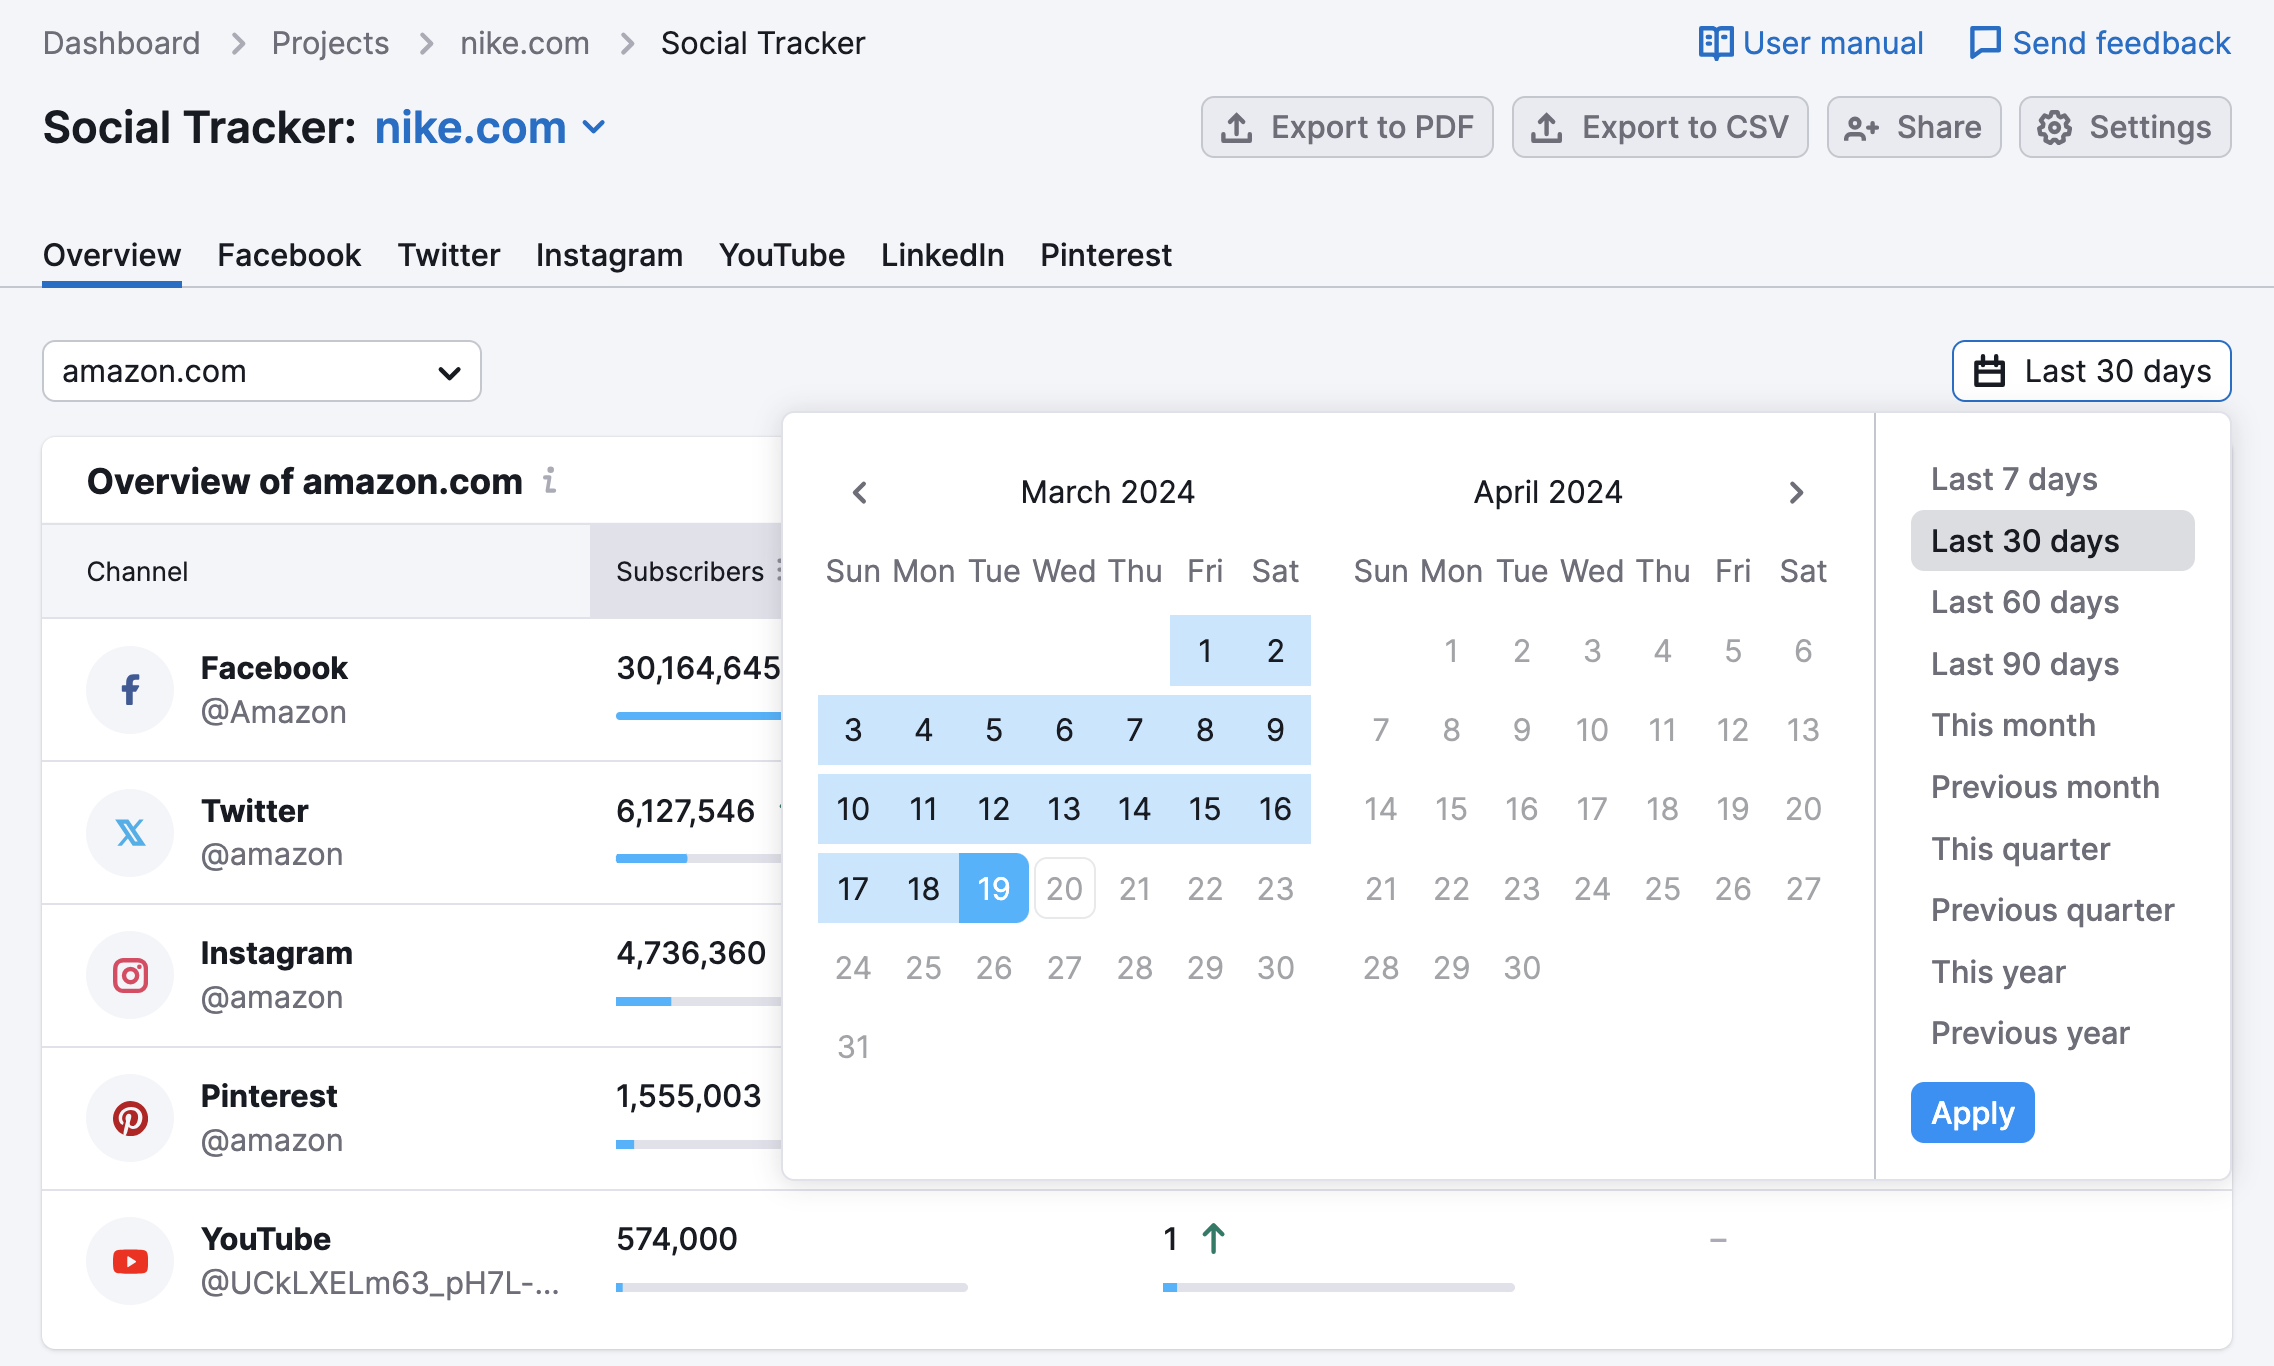The width and height of the screenshot is (2274, 1366).
Task: Select the Last 30 days preset in list
Action: pos(2052,541)
